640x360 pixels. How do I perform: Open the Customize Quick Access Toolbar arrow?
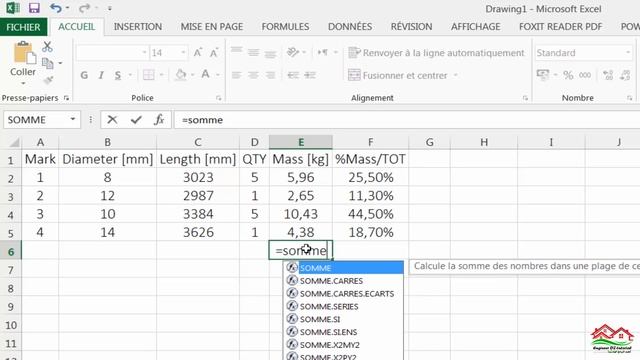109,8
